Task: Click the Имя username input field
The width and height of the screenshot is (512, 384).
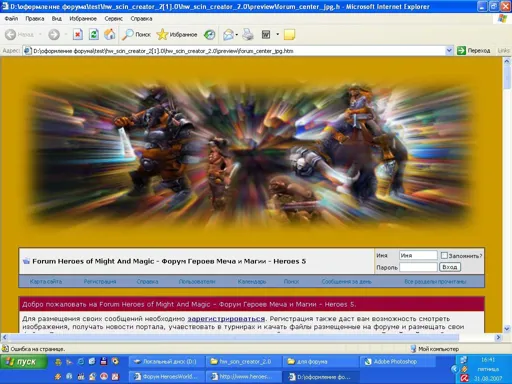Action: [x=418, y=255]
